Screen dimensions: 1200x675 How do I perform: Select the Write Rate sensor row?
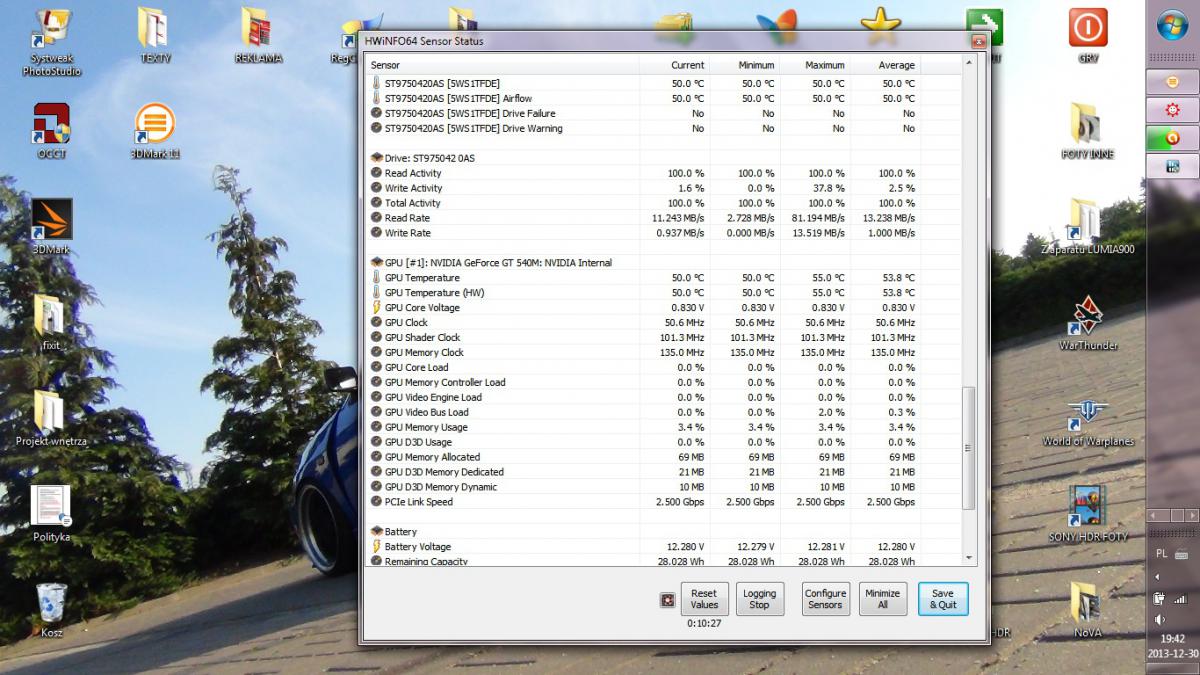pos(665,233)
